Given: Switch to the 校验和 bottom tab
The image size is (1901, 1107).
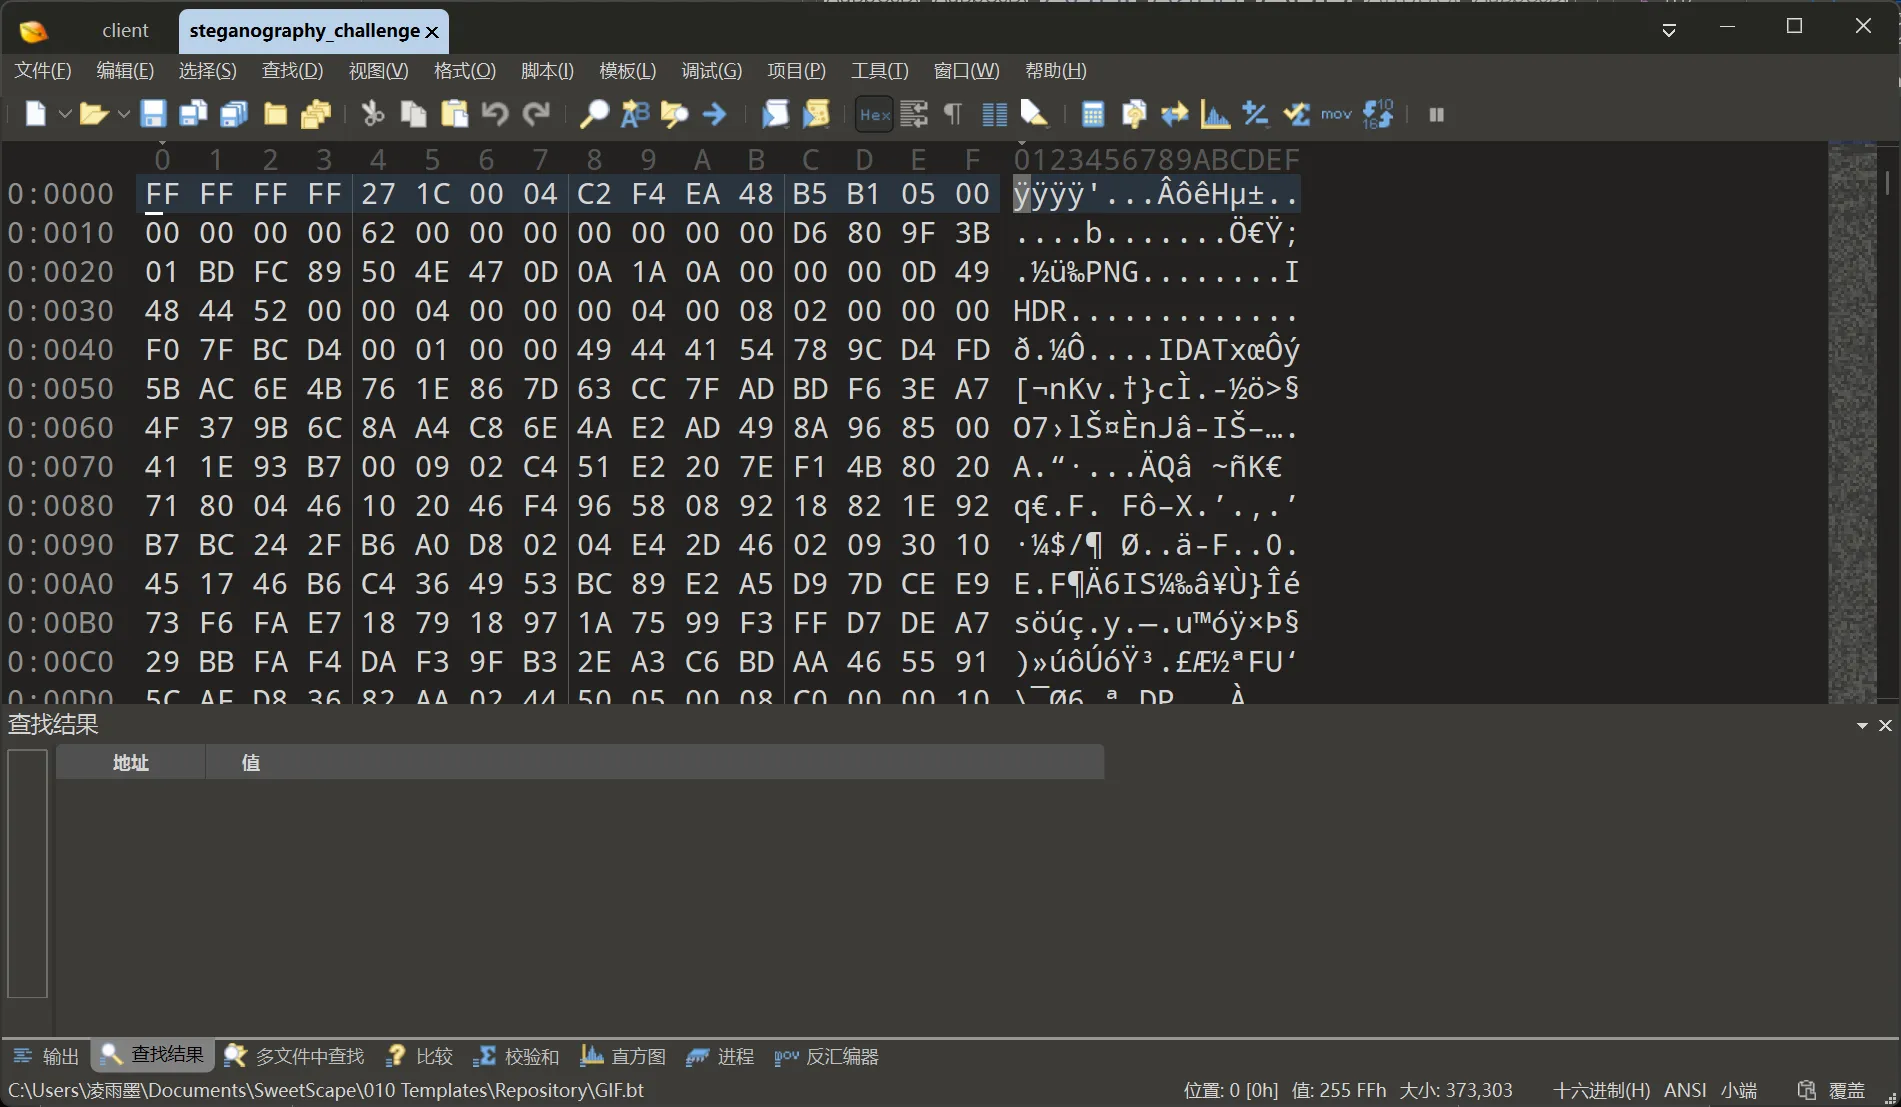Looking at the screenshot, I should (517, 1056).
